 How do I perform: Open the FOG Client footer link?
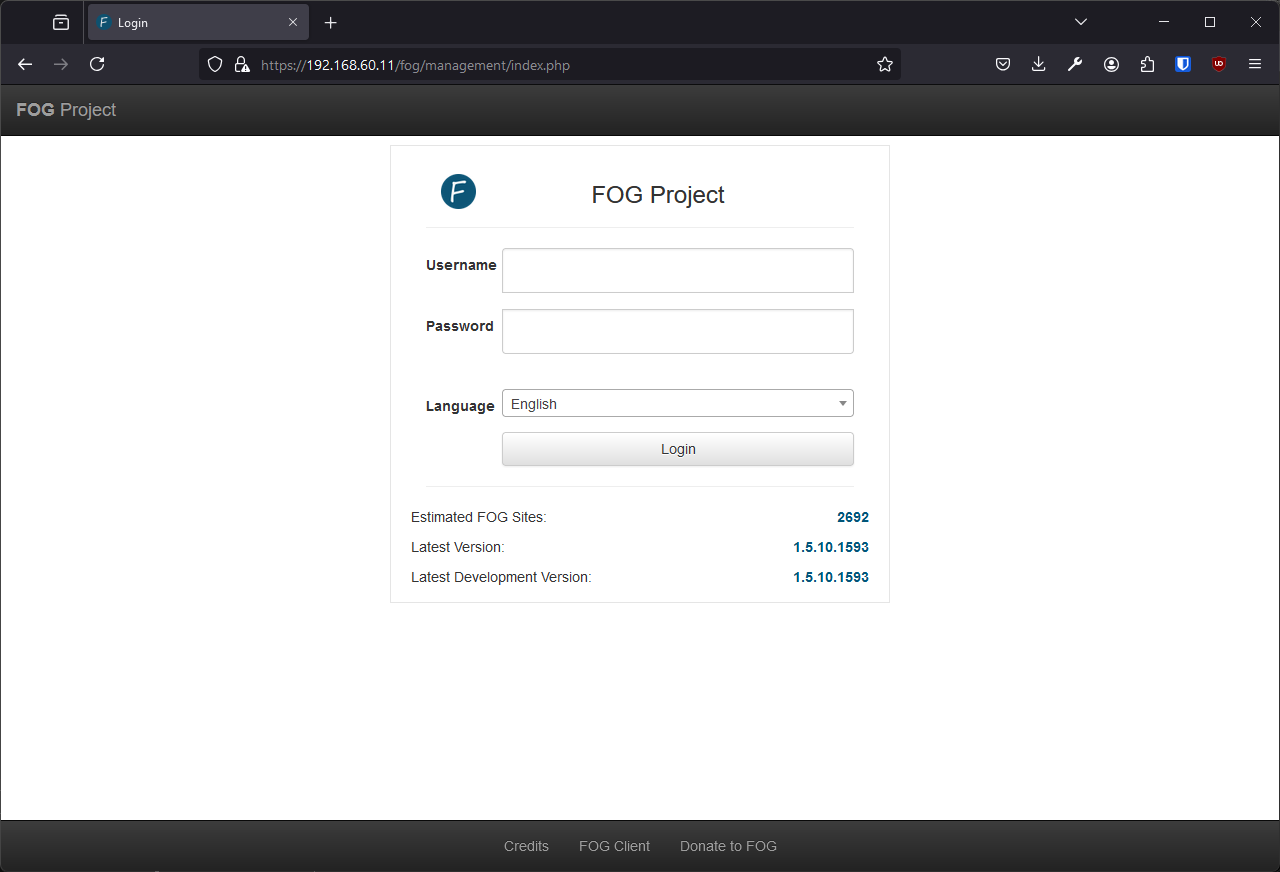614,846
